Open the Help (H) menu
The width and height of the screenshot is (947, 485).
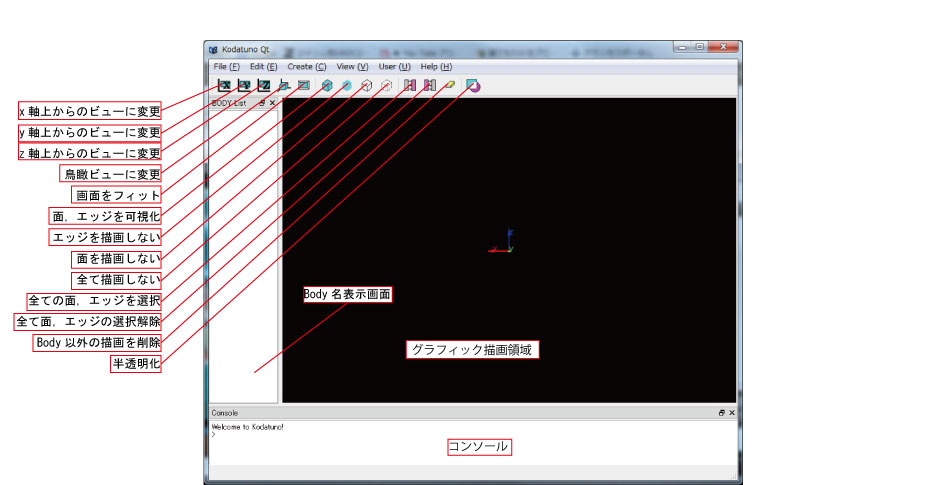click(436, 66)
